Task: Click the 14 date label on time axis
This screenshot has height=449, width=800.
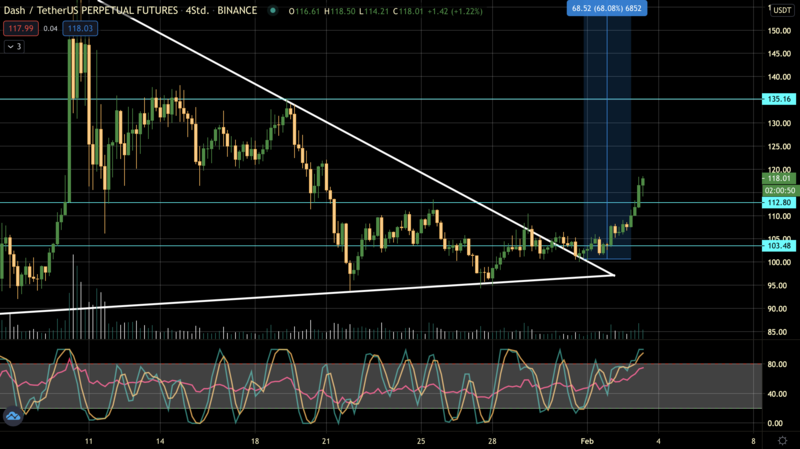Action: coord(160,441)
